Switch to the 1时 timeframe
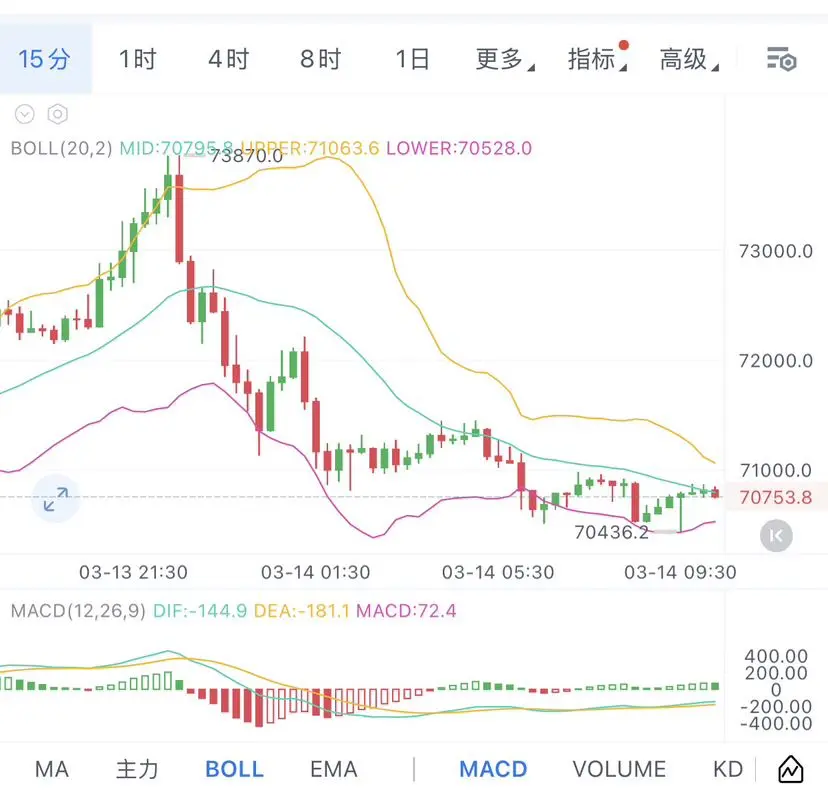 (x=137, y=59)
